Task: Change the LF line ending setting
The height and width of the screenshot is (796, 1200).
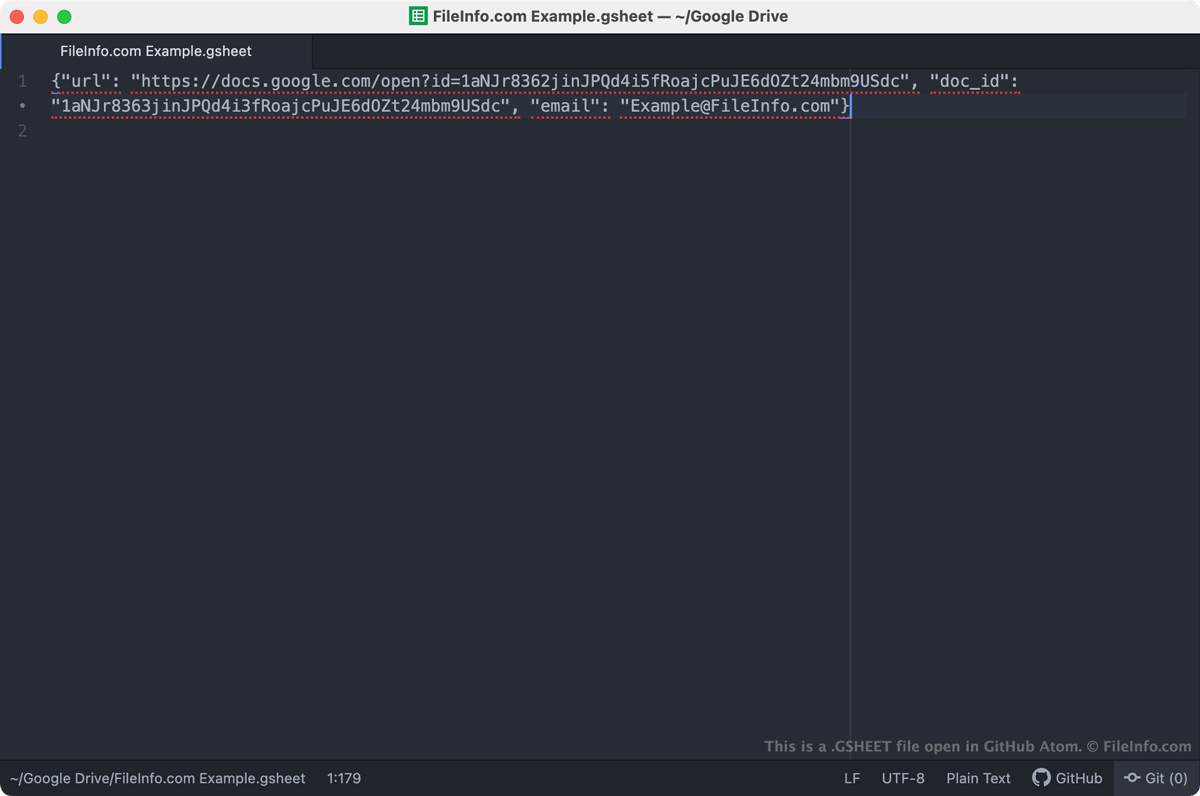Action: pyautogui.click(x=851, y=778)
